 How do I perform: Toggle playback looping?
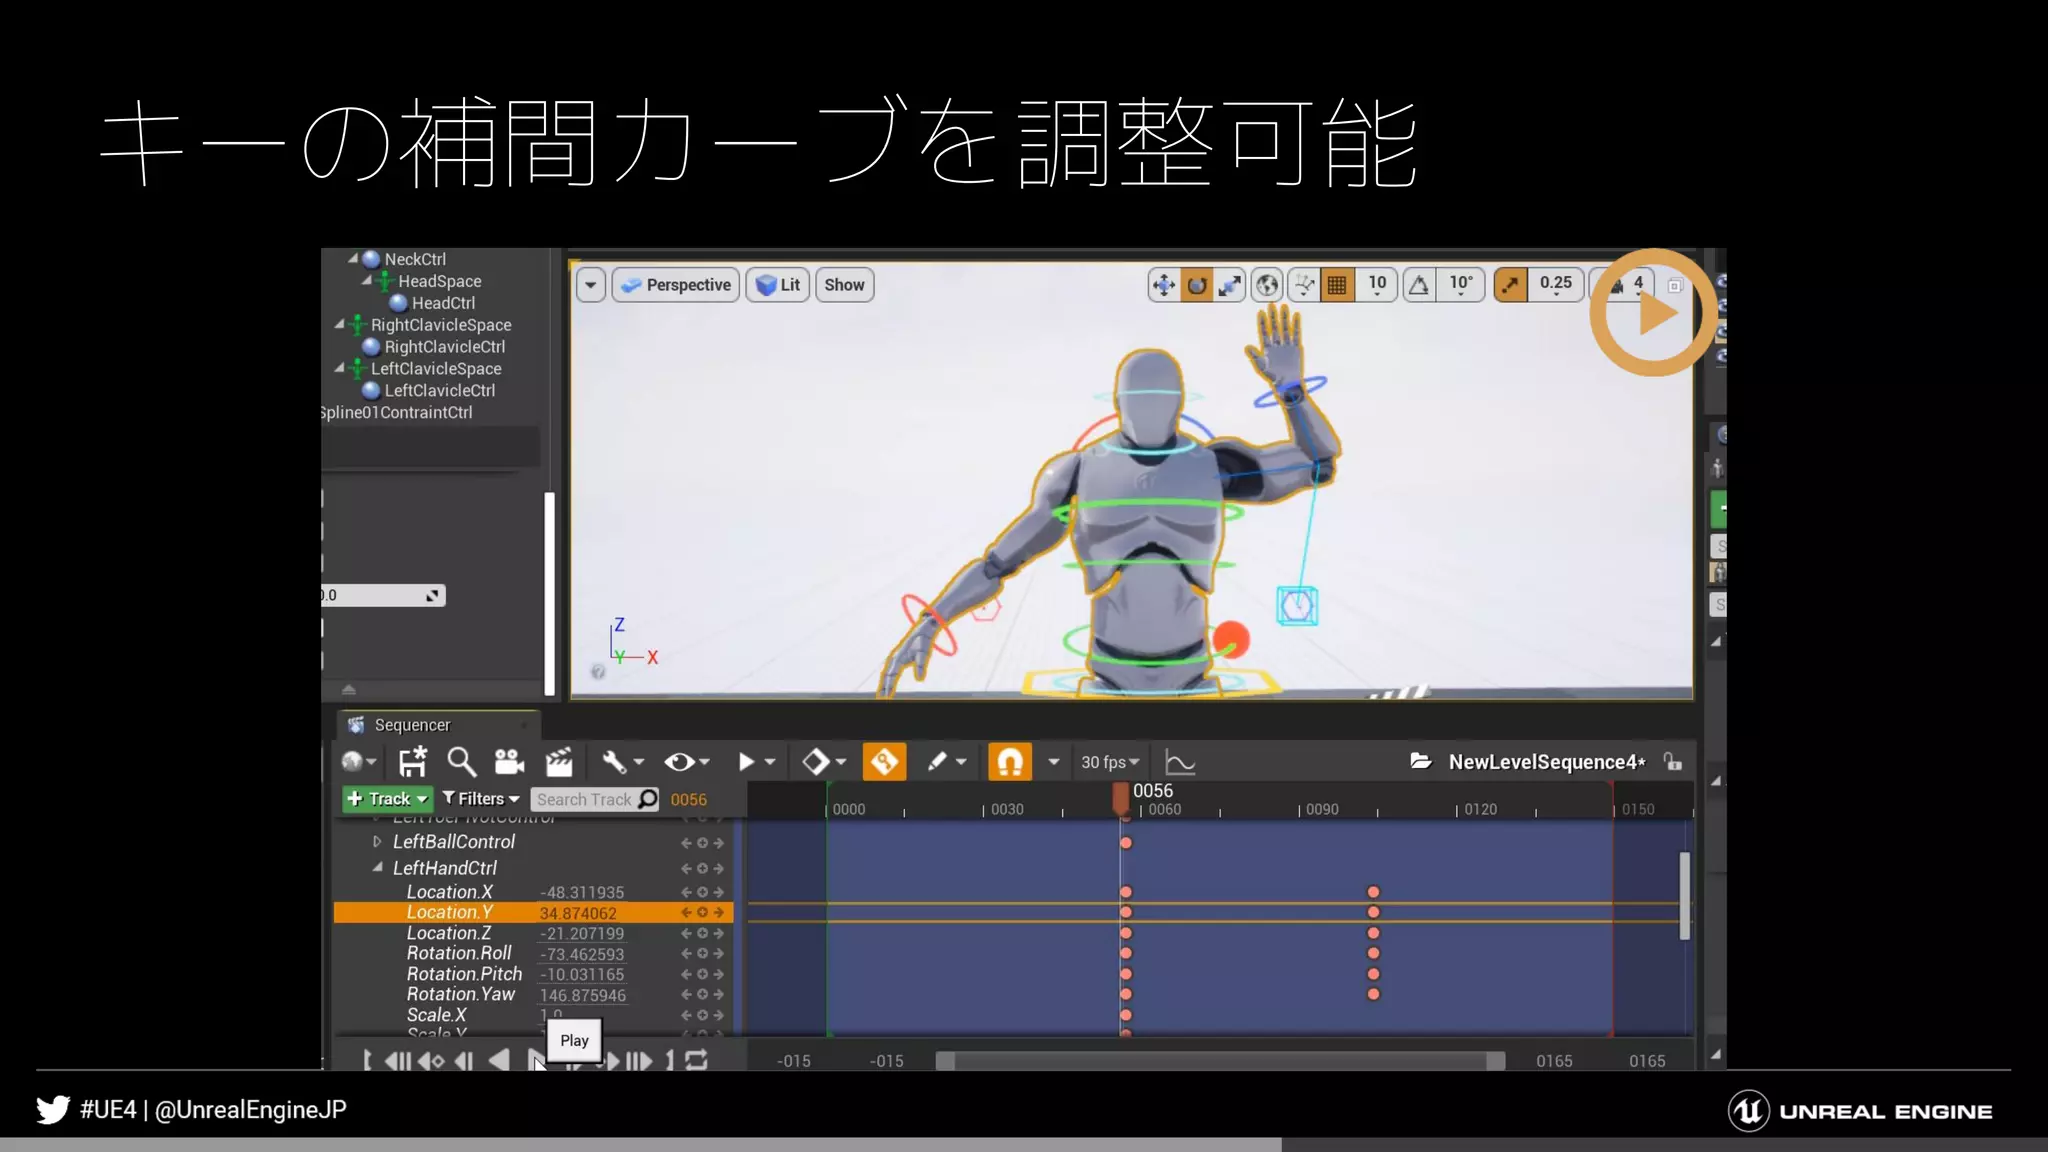click(696, 1060)
